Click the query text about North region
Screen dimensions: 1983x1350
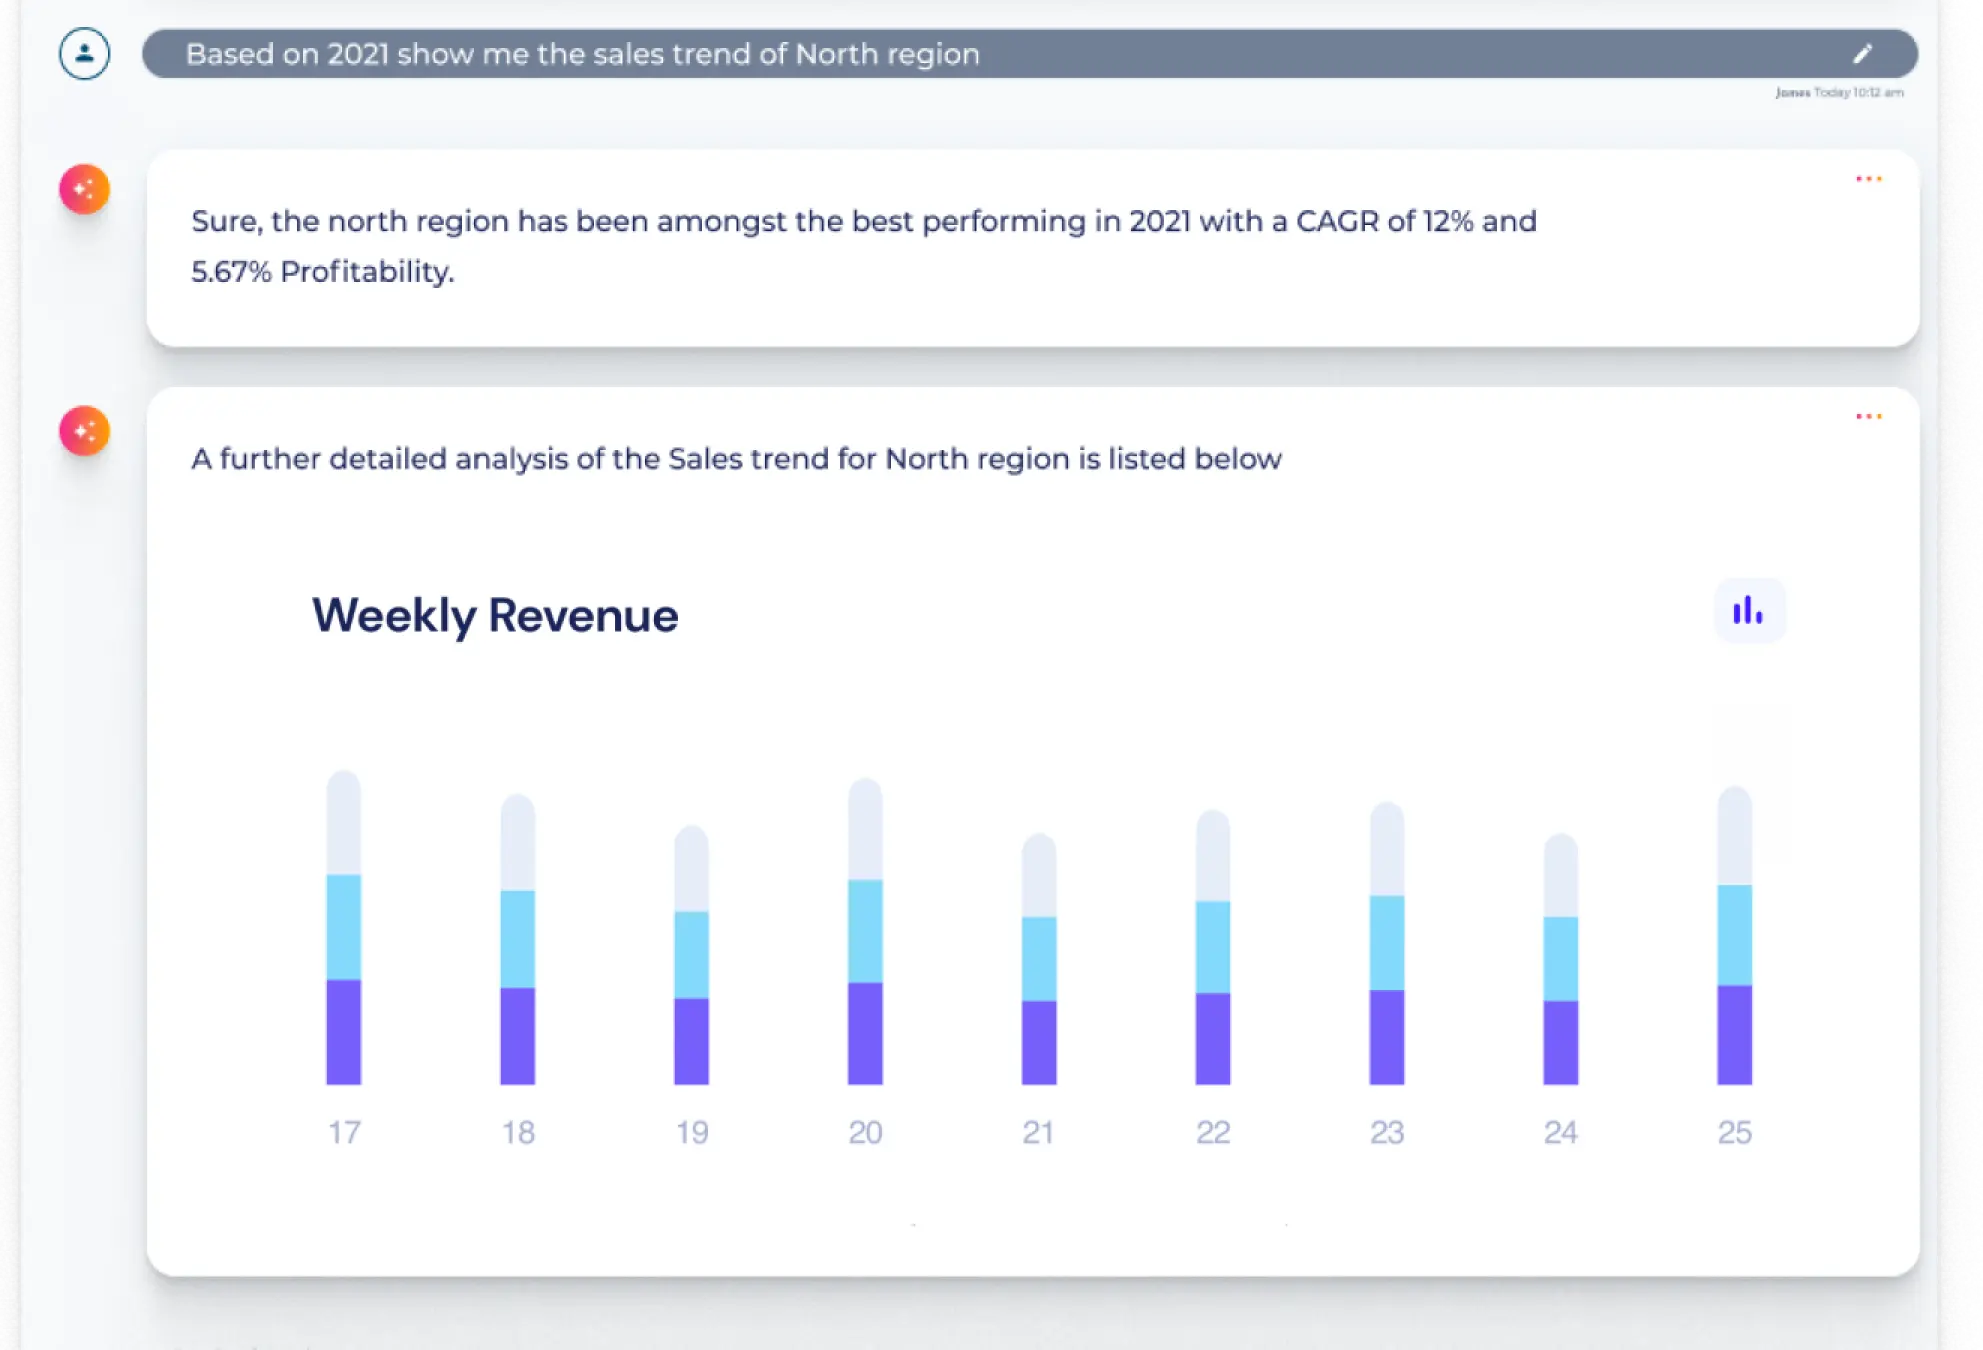click(x=582, y=54)
